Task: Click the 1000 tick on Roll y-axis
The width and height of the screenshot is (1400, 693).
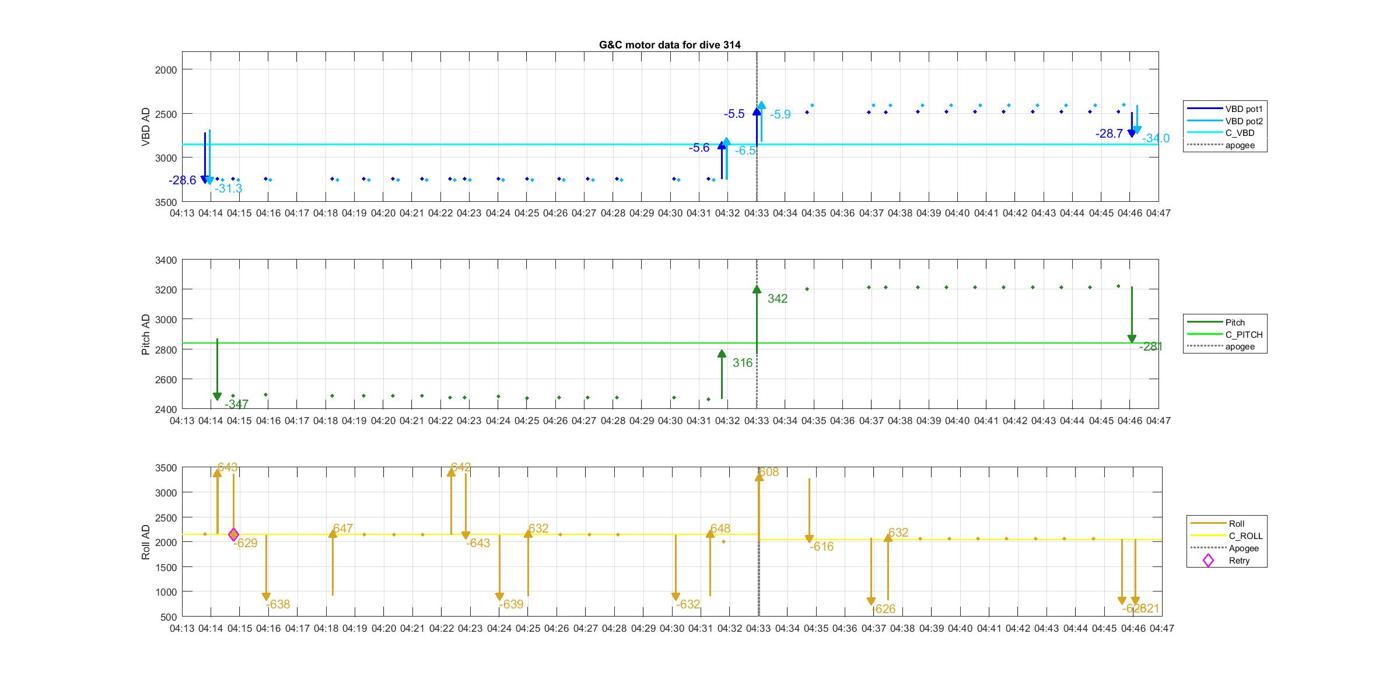Action: click(x=166, y=592)
